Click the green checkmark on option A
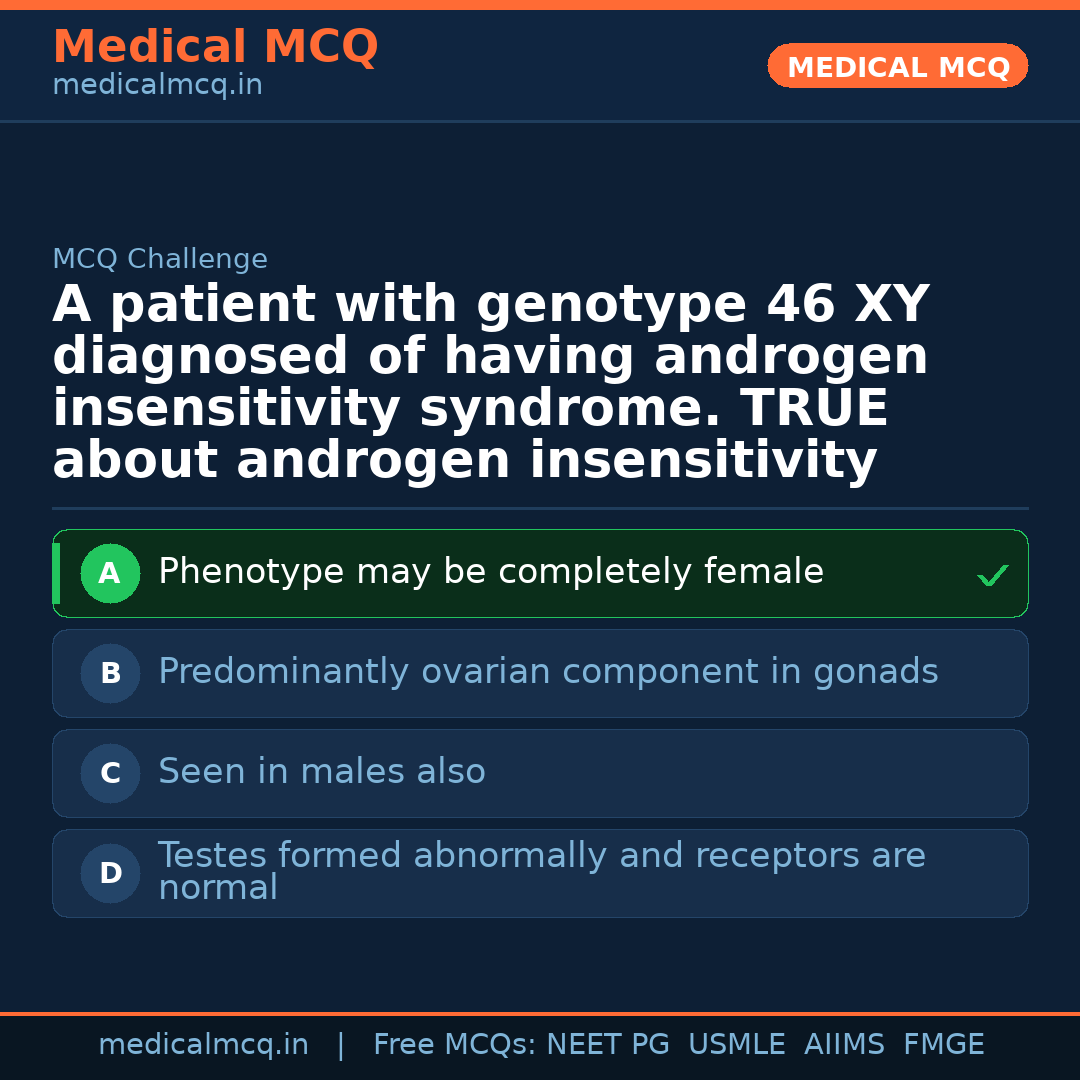 992,575
